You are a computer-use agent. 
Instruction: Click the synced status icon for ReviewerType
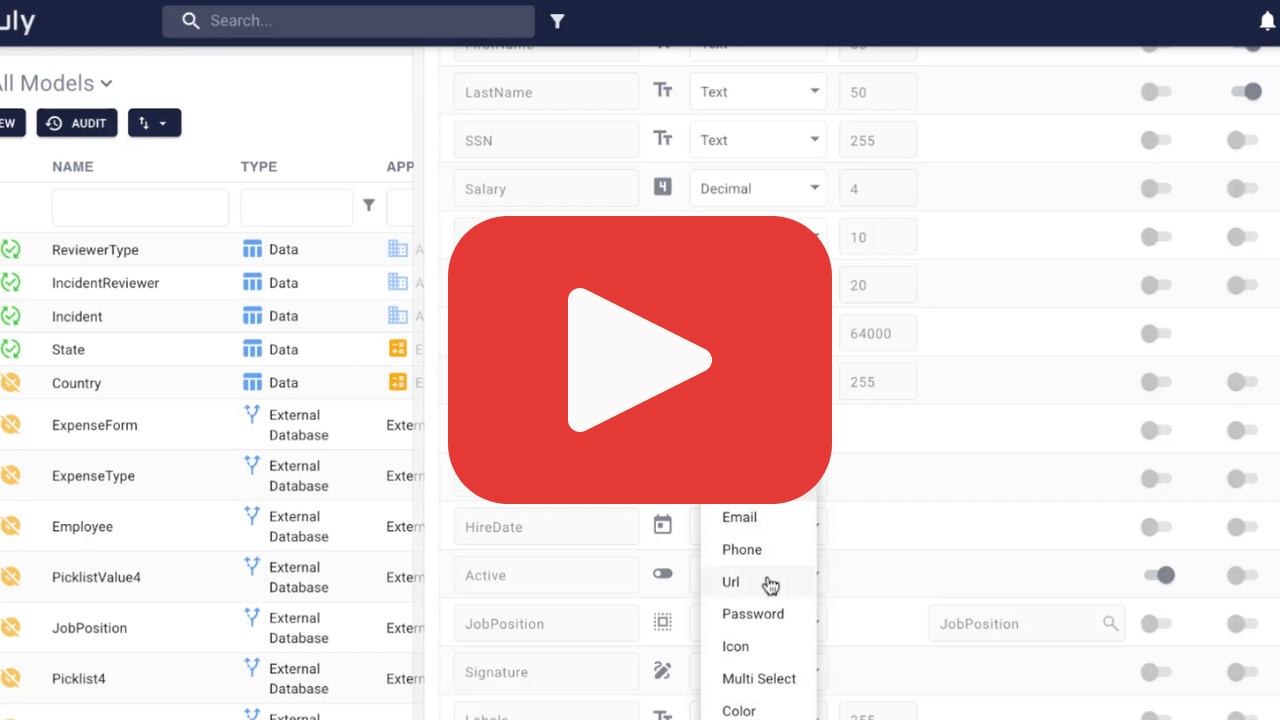[x=10, y=250]
